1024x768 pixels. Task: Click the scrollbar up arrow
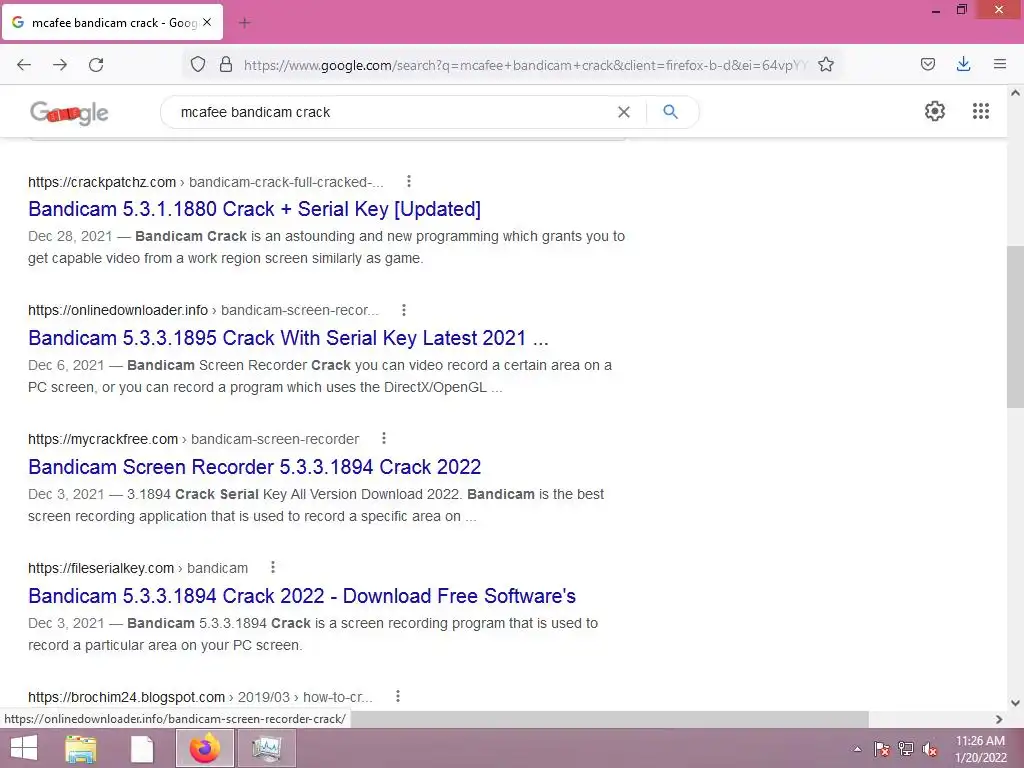(x=1015, y=93)
